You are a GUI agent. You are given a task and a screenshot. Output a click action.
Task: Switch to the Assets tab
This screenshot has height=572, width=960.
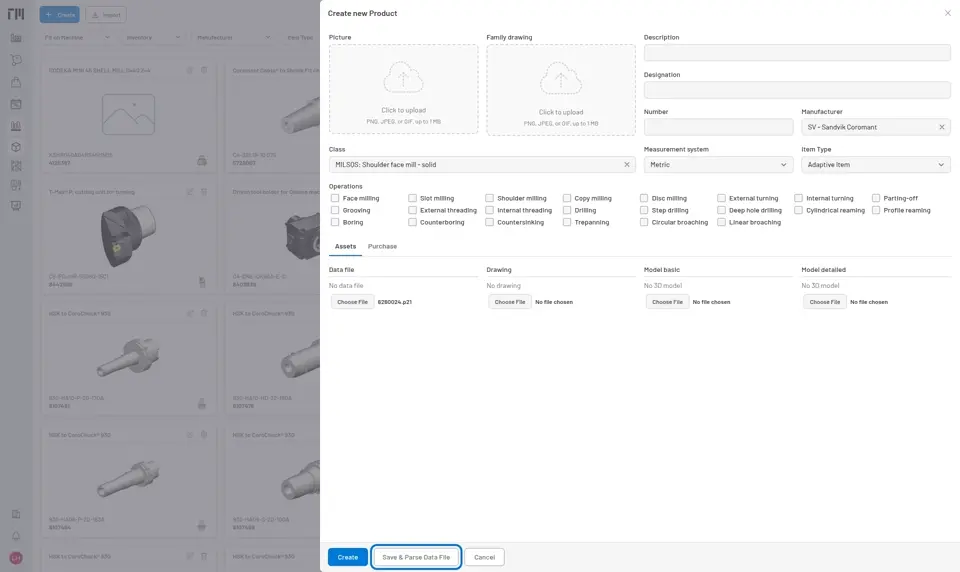point(345,246)
